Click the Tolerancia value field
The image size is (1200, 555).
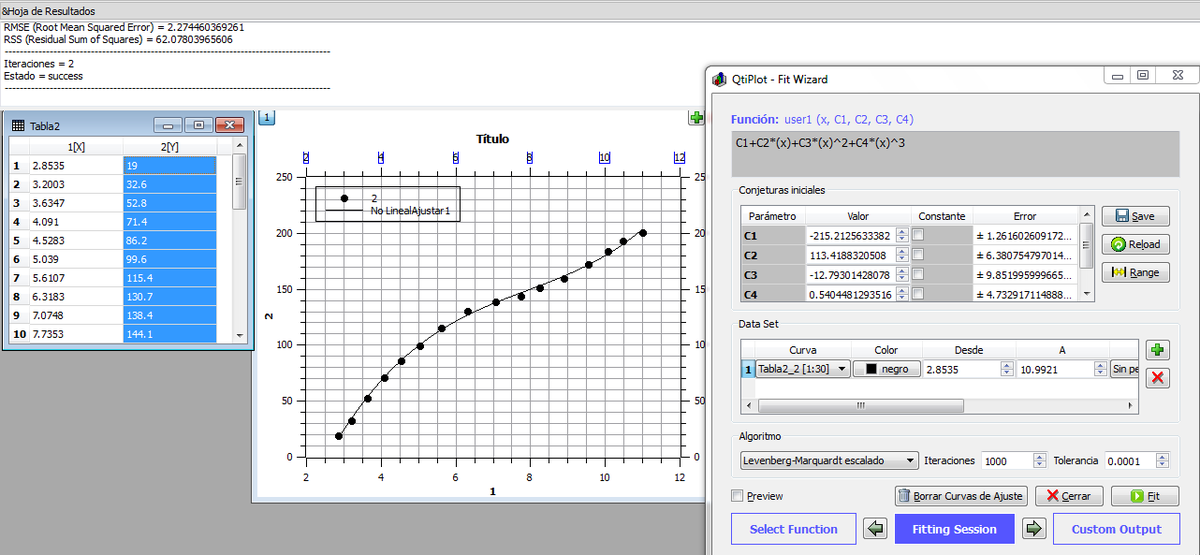pos(1128,461)
